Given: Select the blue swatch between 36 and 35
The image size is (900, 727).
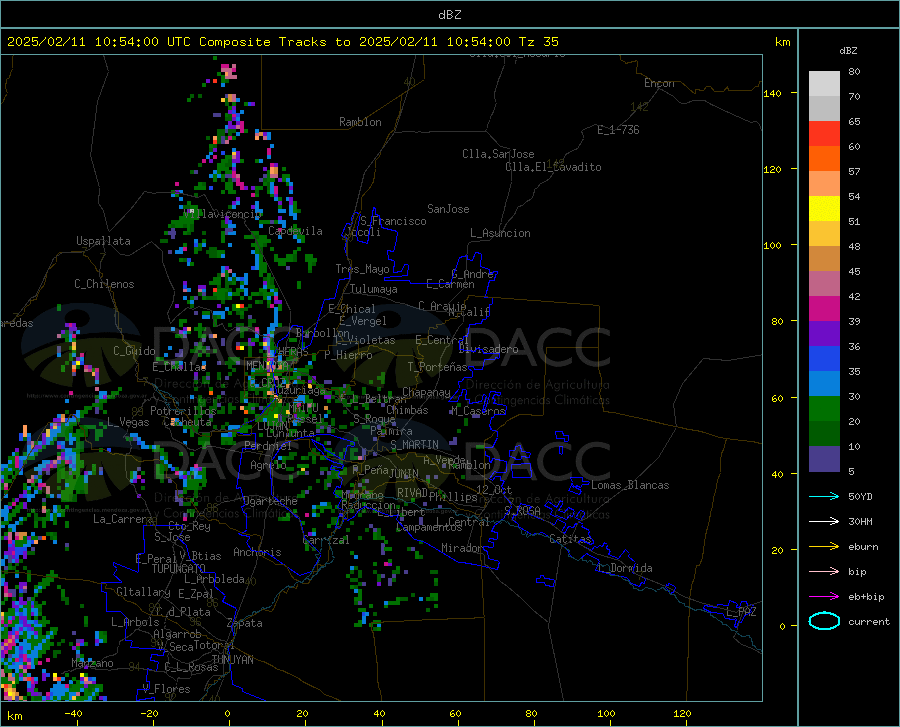Looking at the screenshot, I should [824, 359].
